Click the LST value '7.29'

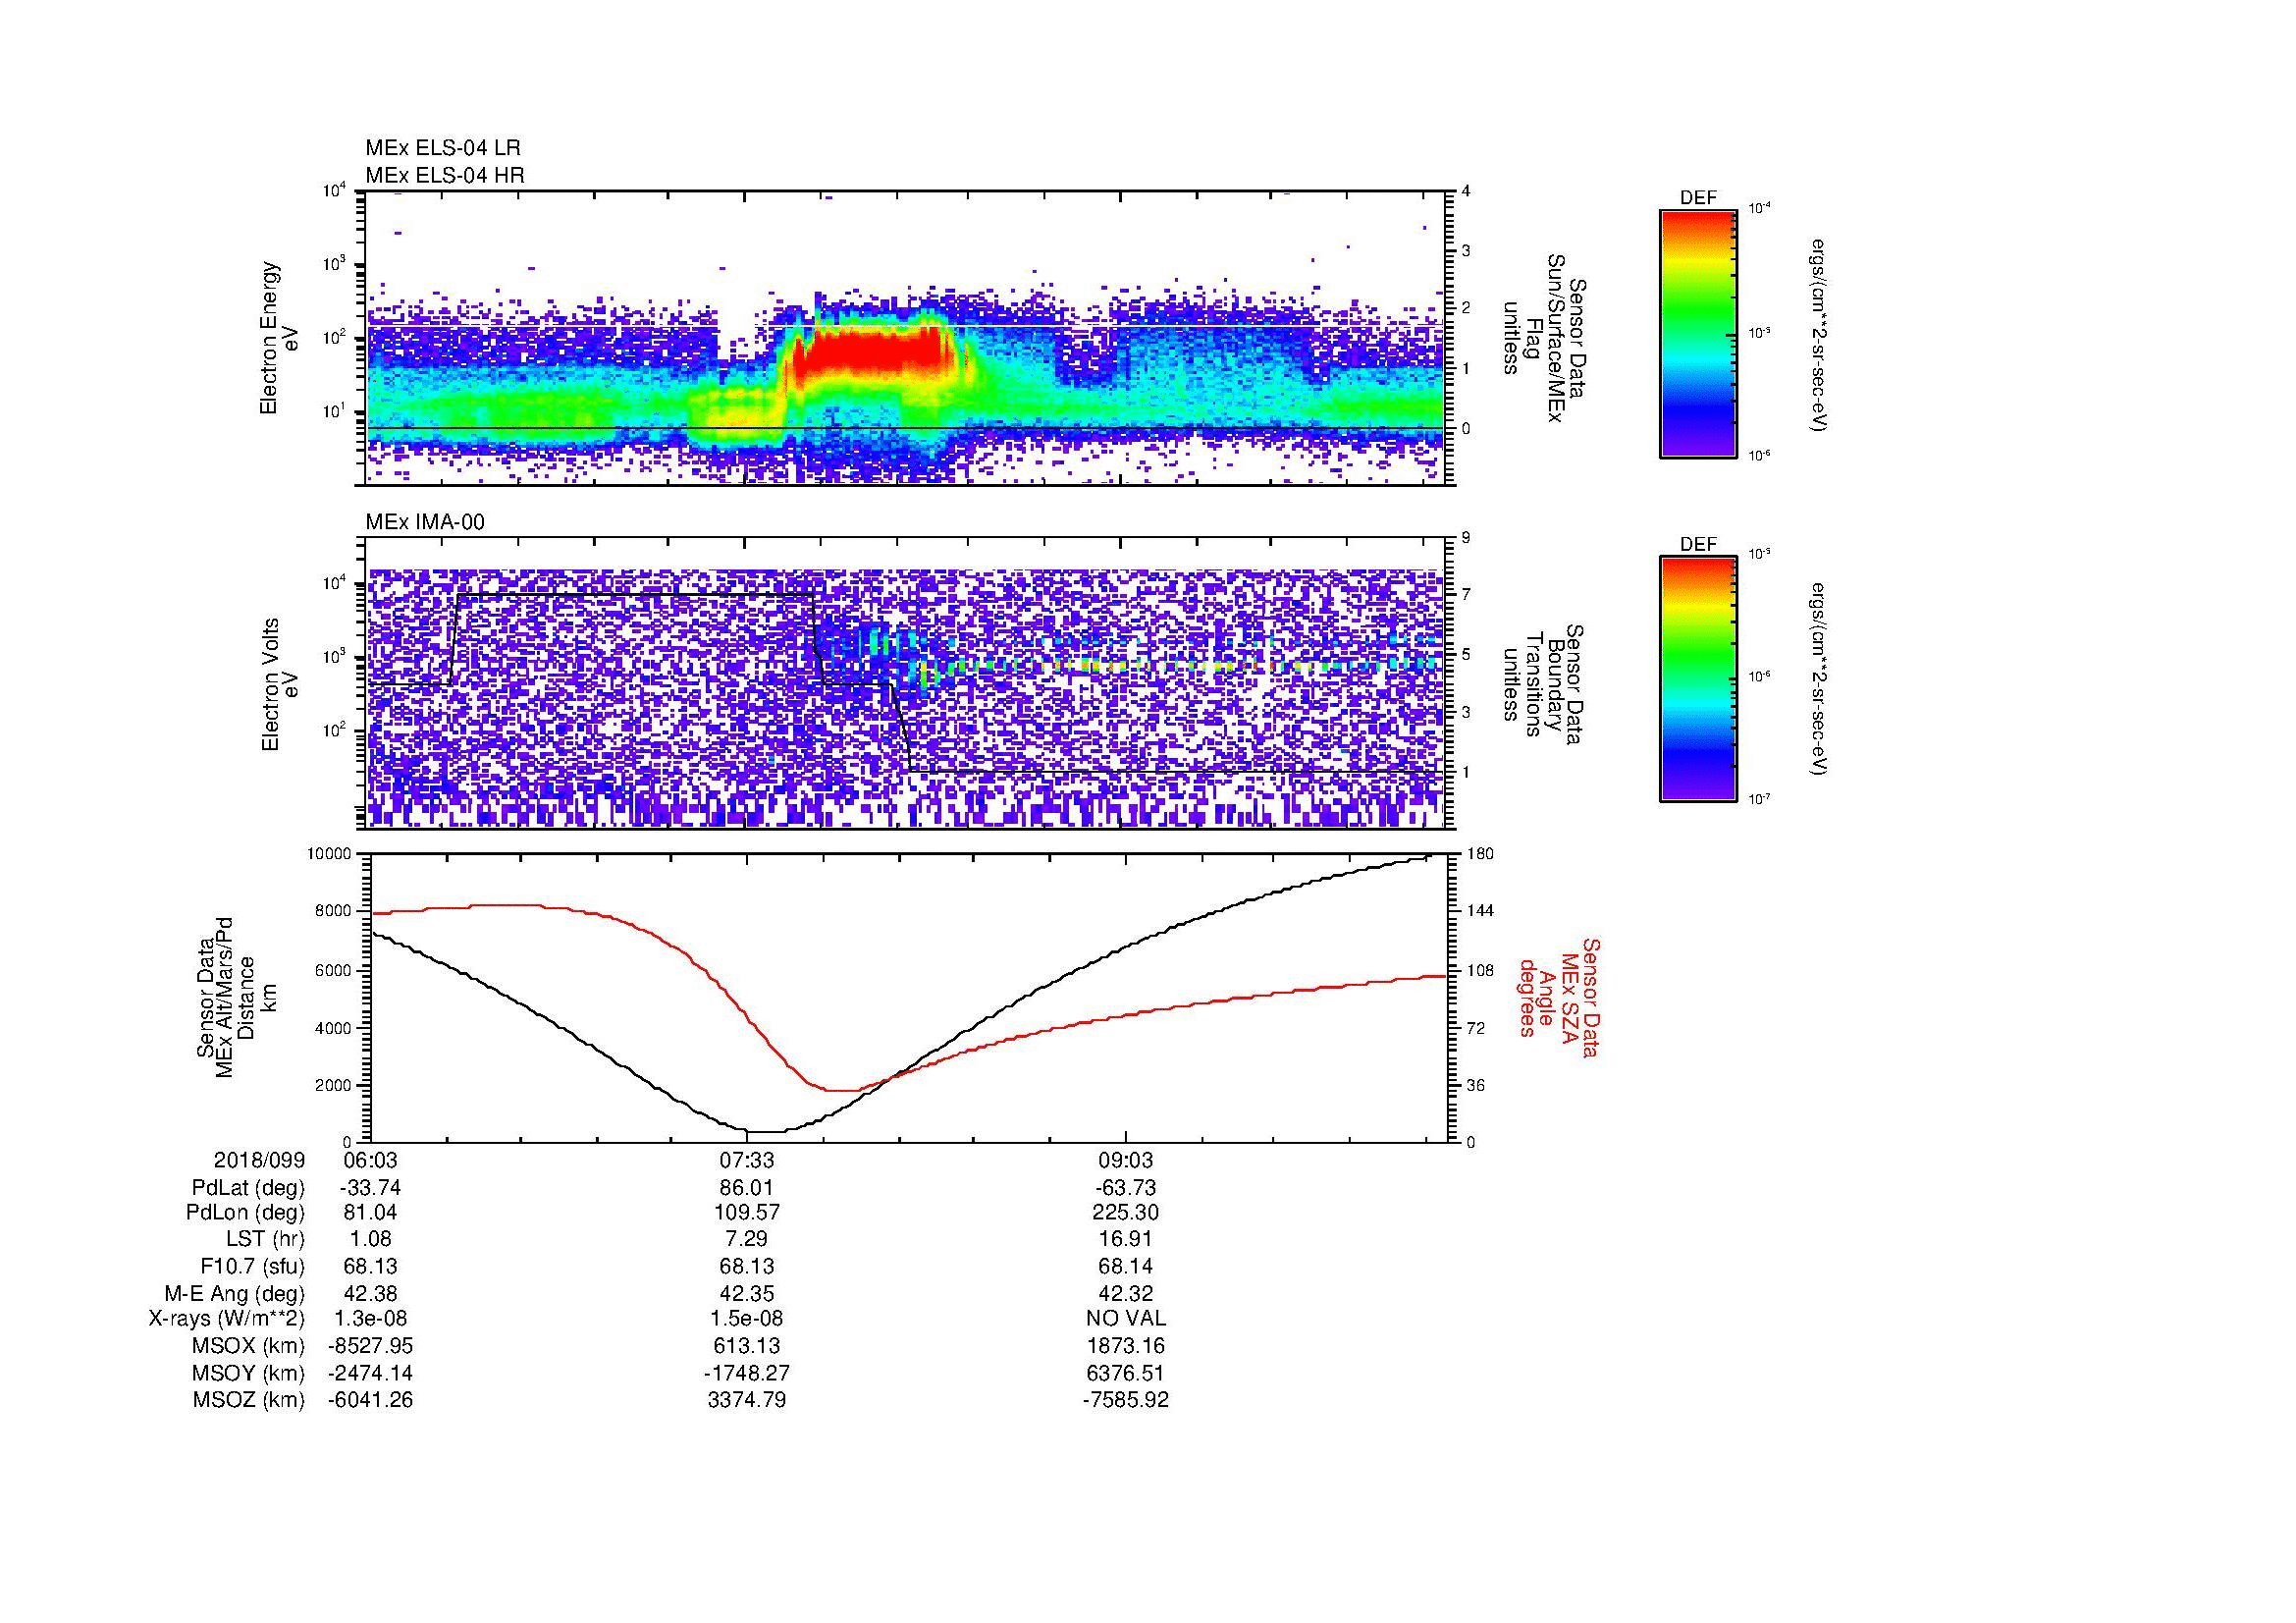point(747,1239)
